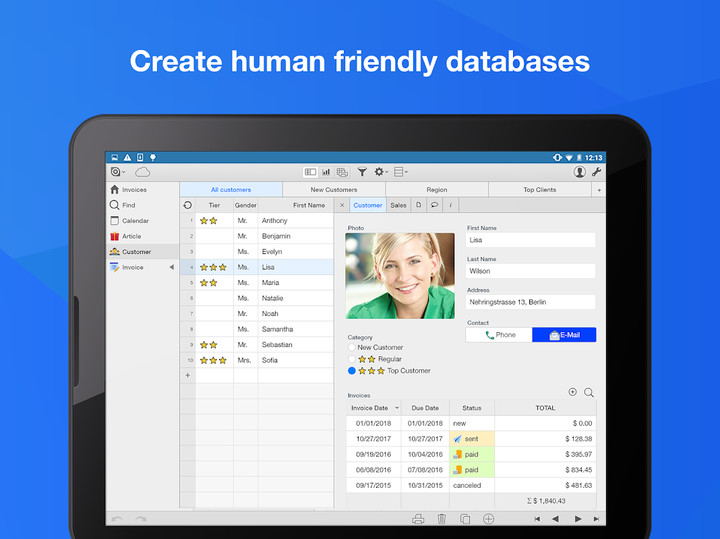Add new record from bottom toolbar
Viewport: 720px width, 539px height.
pos(488,519)
